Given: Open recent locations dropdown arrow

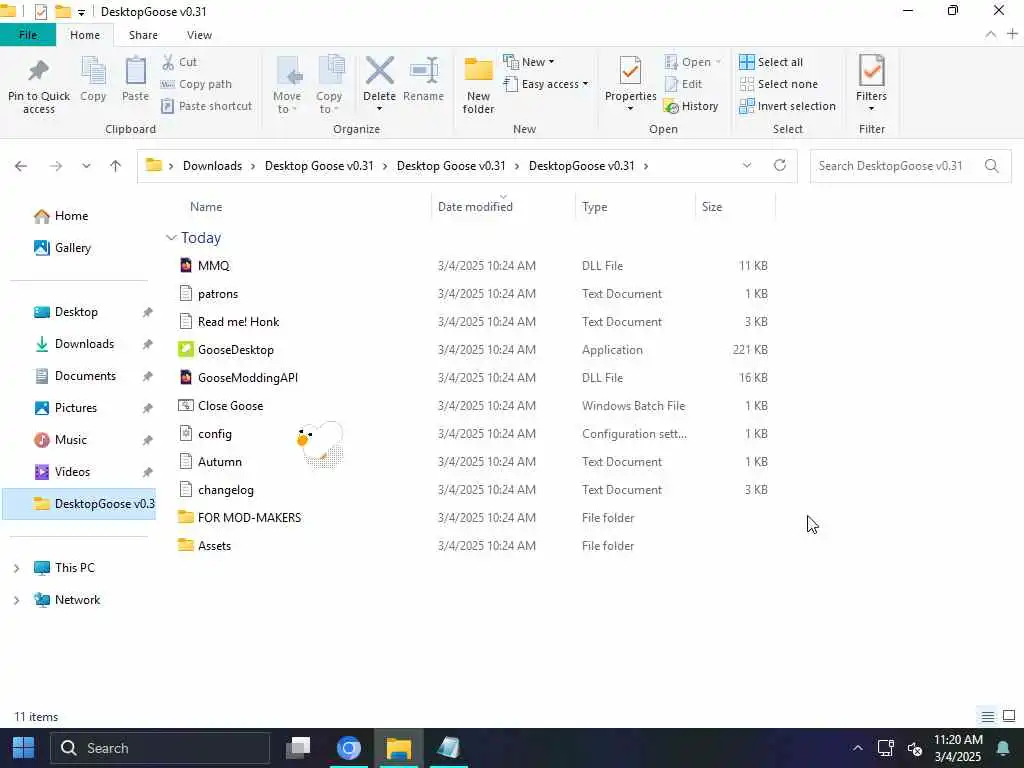Looking at the screenshot, I should click(86, 166).
